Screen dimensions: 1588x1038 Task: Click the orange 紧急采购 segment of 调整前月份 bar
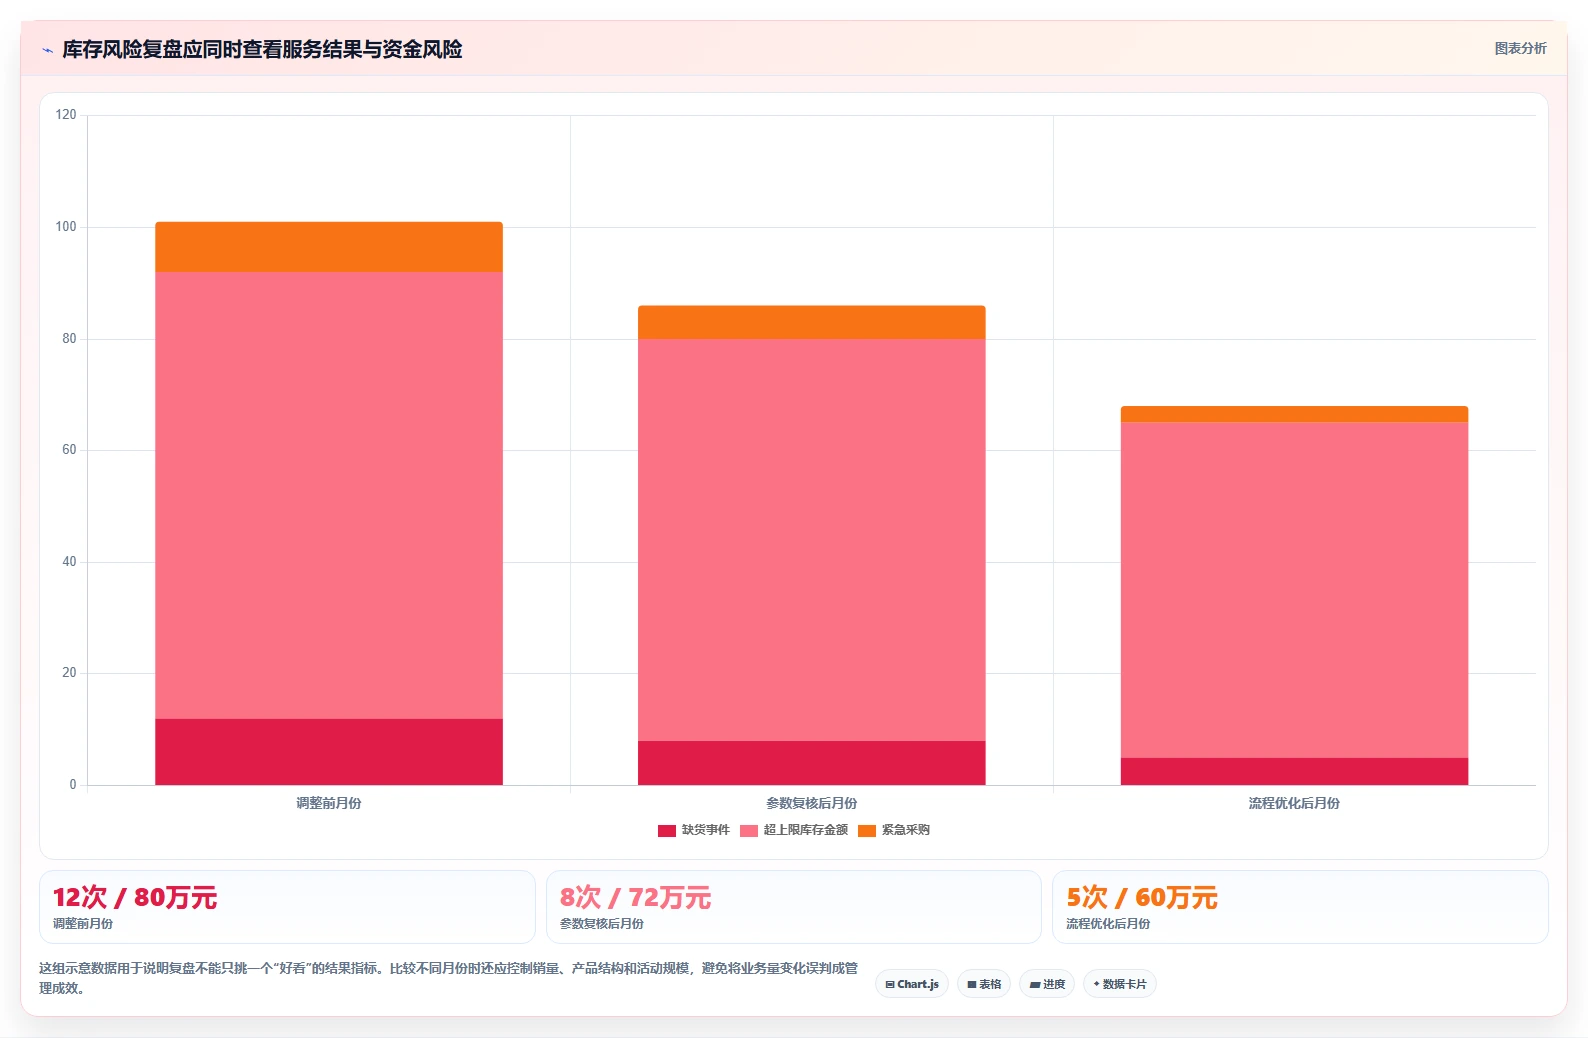(x=329, y=247)
